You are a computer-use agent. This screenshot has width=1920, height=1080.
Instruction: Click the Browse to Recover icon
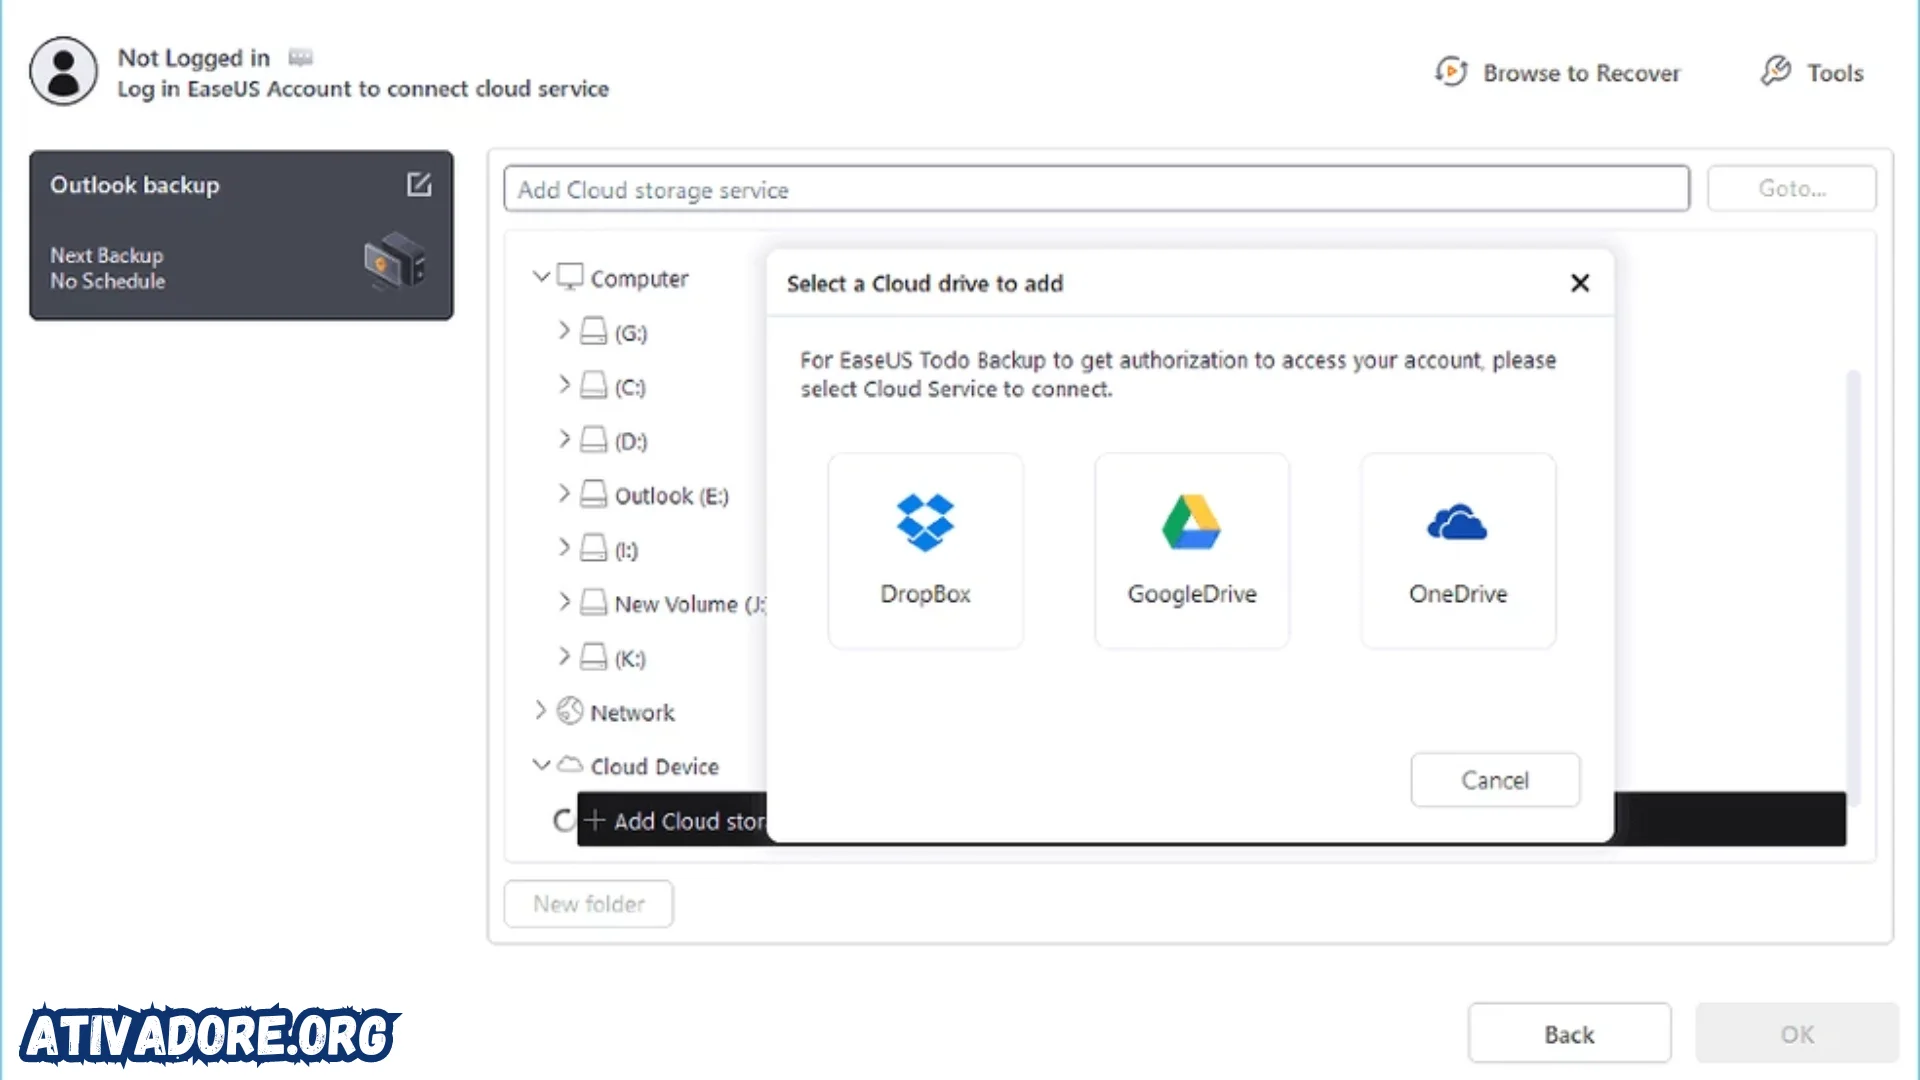pos(1451,72)
